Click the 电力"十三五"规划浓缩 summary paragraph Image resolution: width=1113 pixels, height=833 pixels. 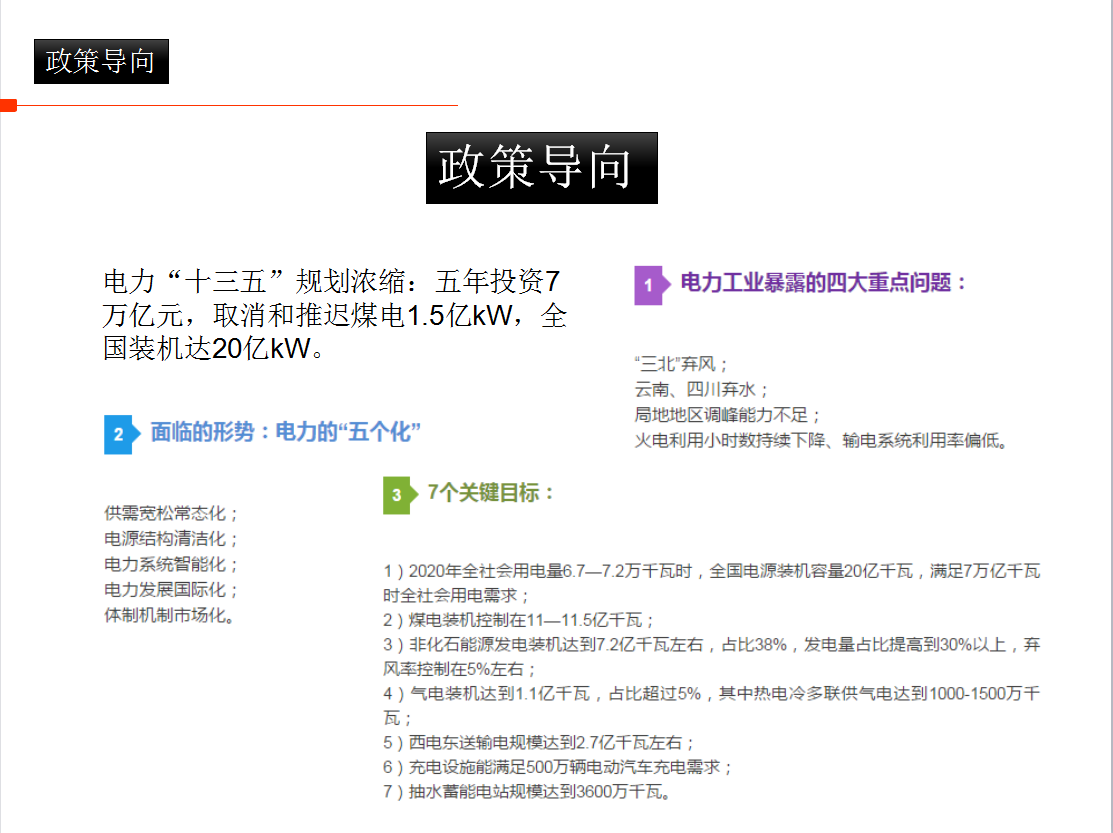pyautogui.click(x=335, y=316)
